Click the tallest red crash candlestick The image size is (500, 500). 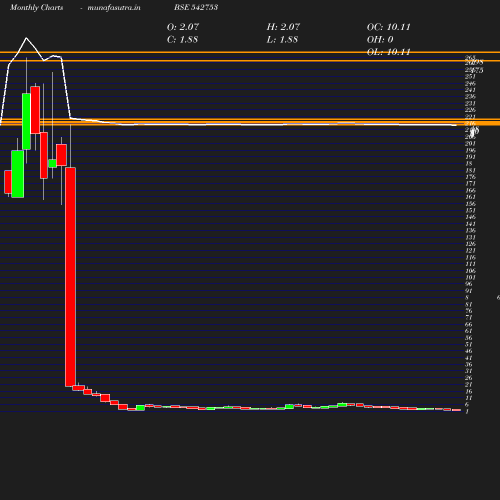[70, 277]
